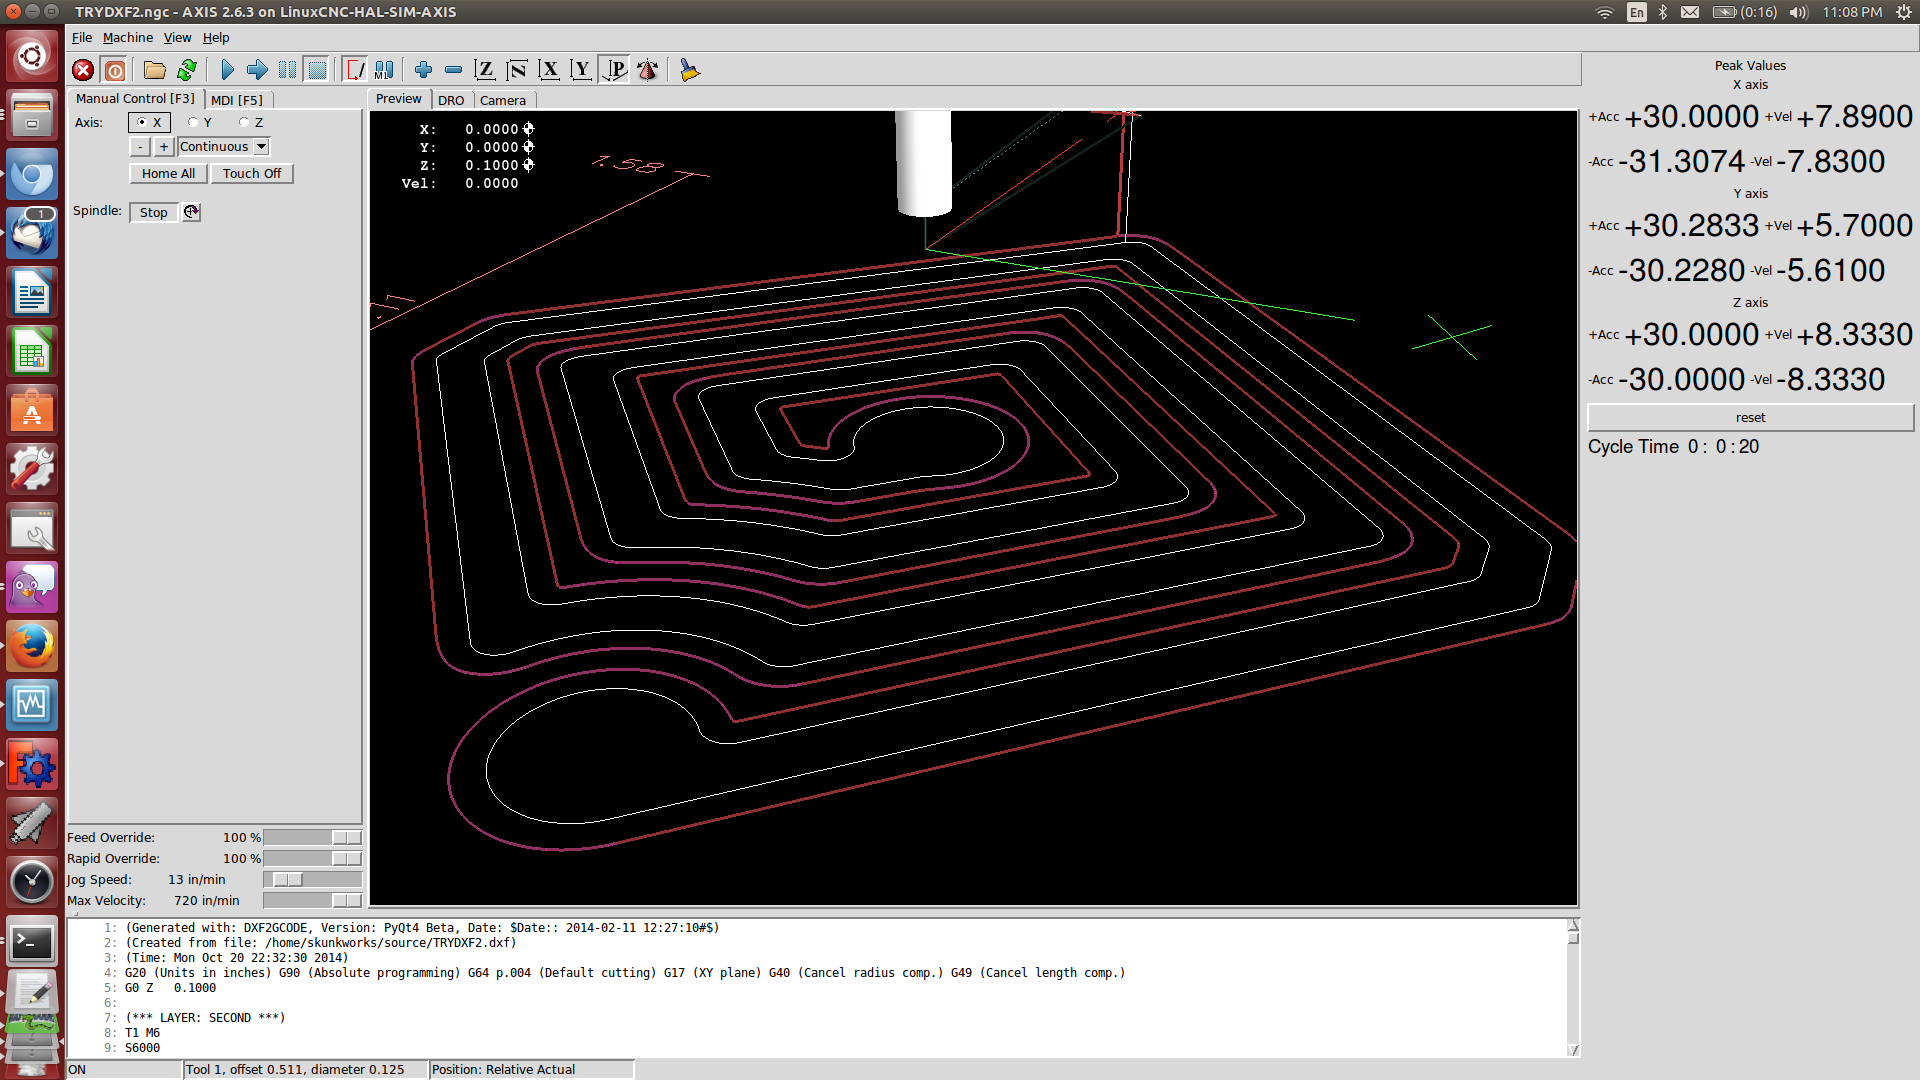This screenshot has width=1920, height=1080.
Task: Select X axis radio button
Action: pos(149,122)
